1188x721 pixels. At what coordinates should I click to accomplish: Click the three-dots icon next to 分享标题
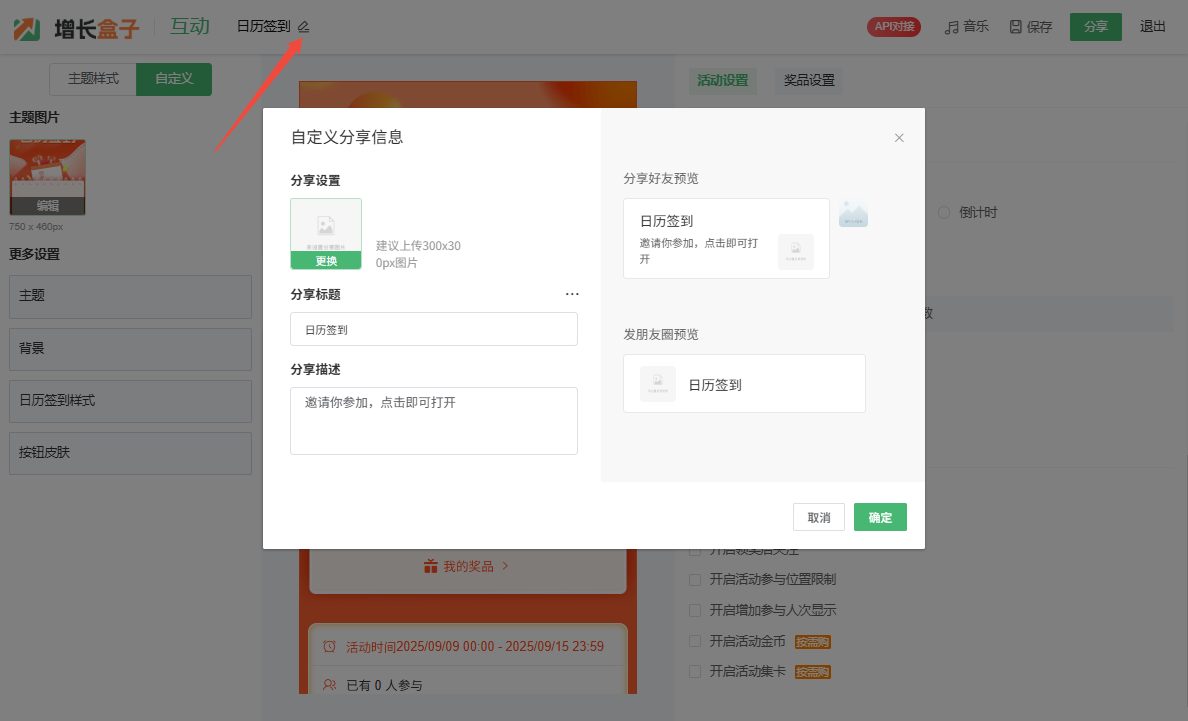(572, 294)
